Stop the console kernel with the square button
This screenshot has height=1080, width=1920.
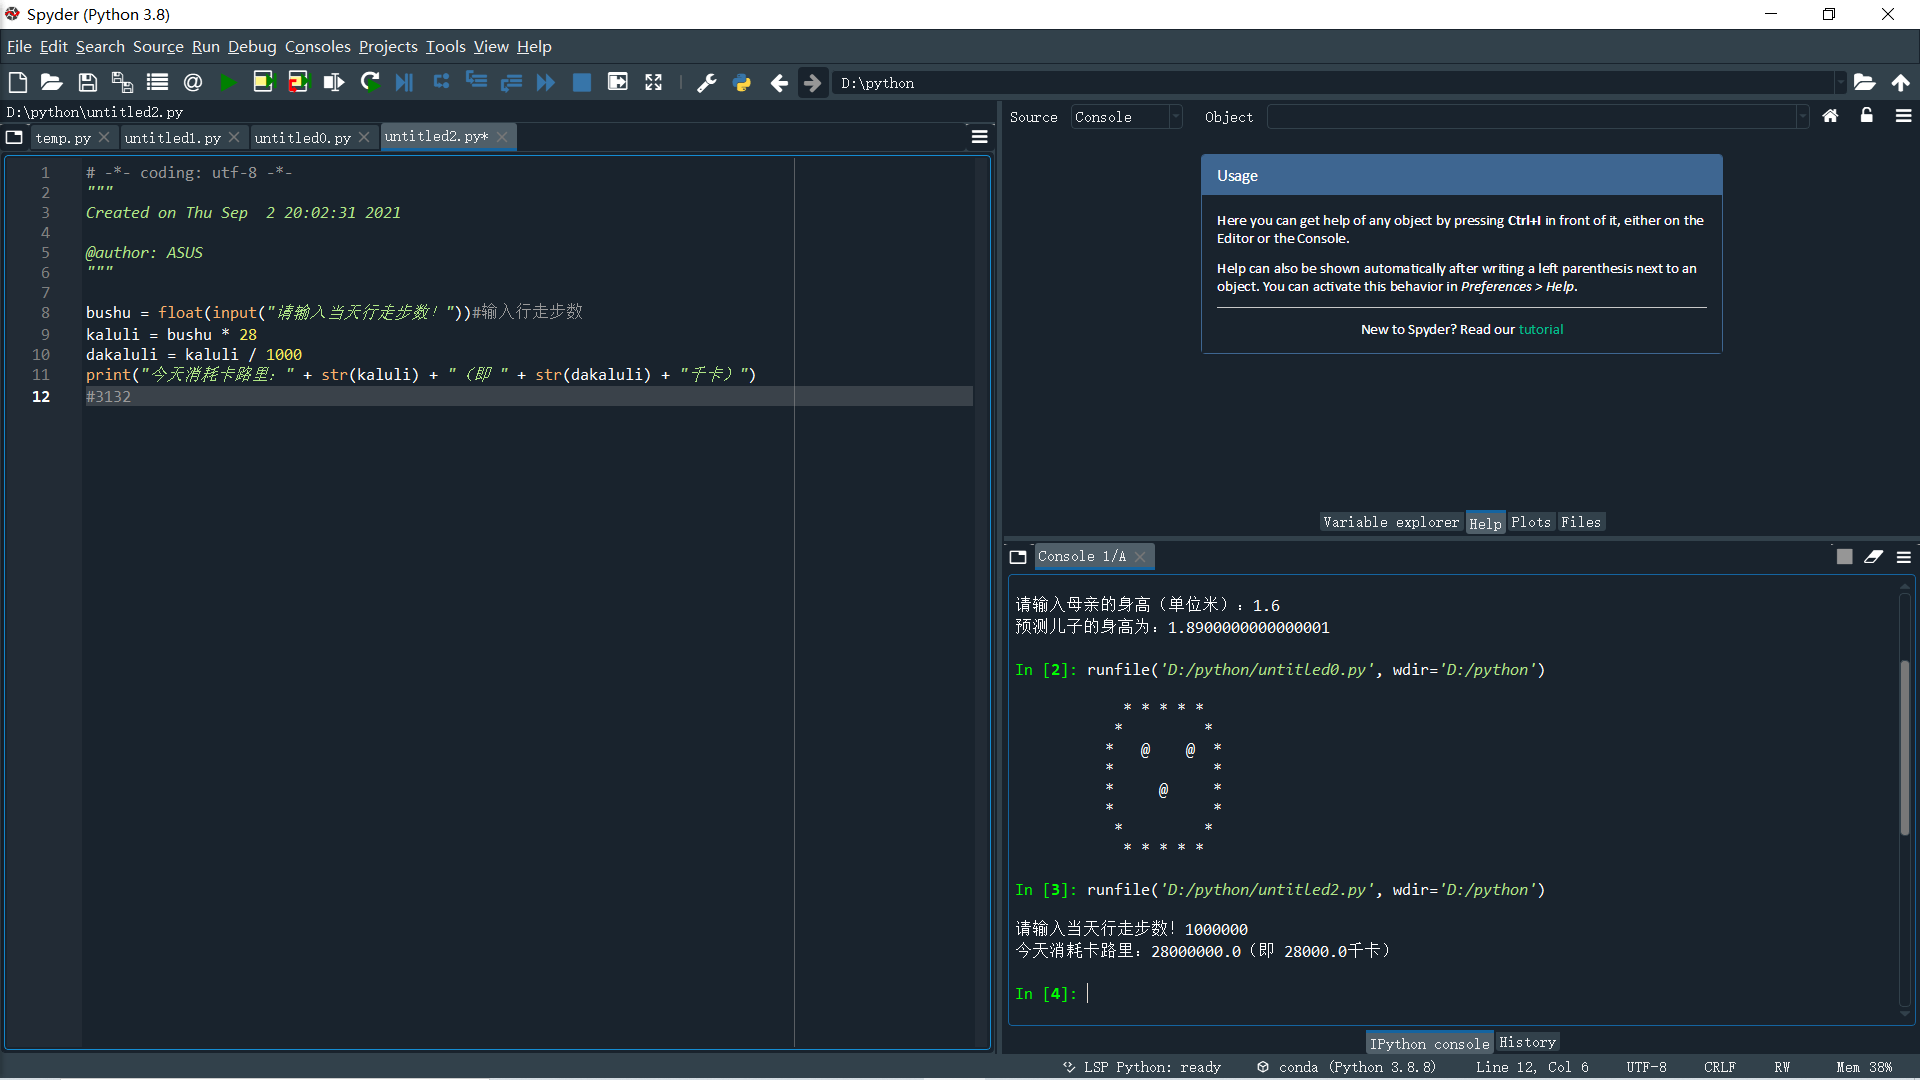click(x=1844, y=557)
